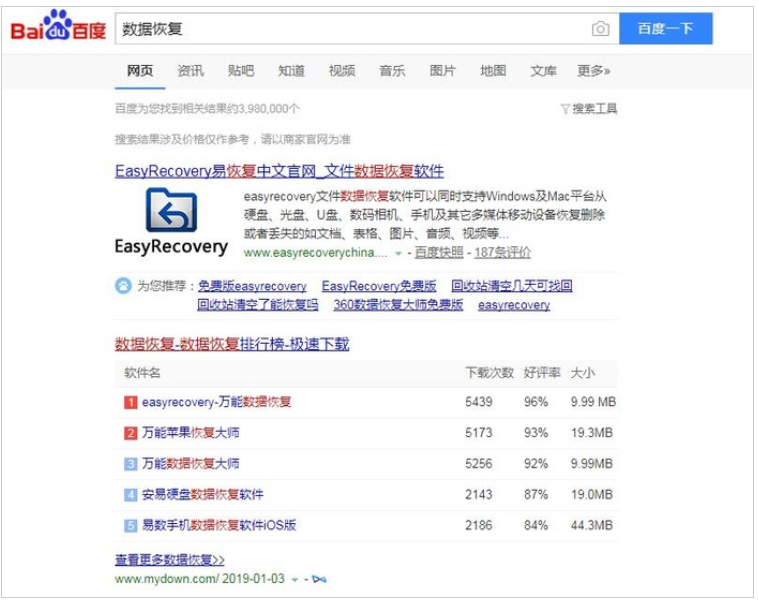Click the red rank 2 badge
Screen dimensions: 759x600
[130, 433]
